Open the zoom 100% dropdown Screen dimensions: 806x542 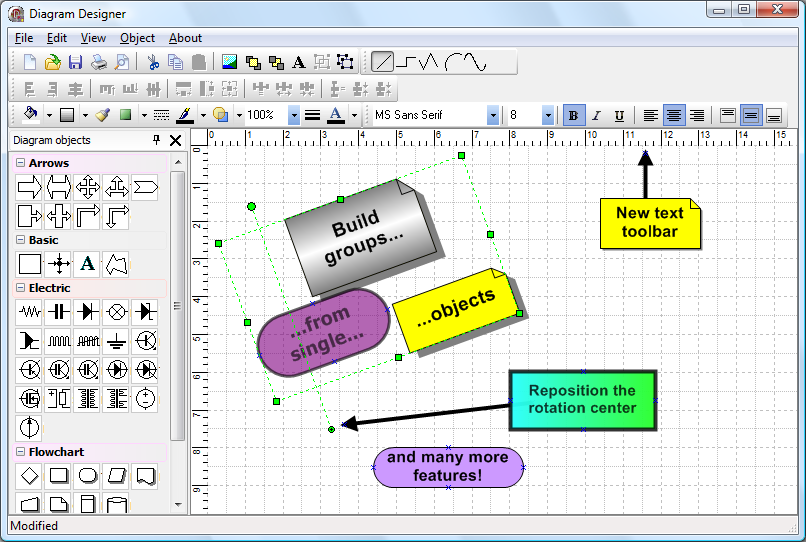pyautogui.click(x=293, y=115)
